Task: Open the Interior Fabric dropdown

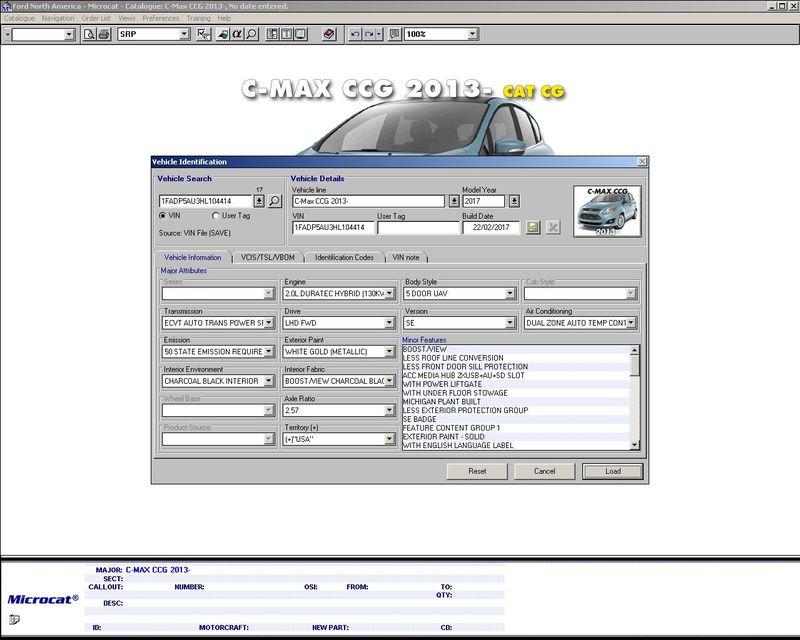Action: click(389, 381)
